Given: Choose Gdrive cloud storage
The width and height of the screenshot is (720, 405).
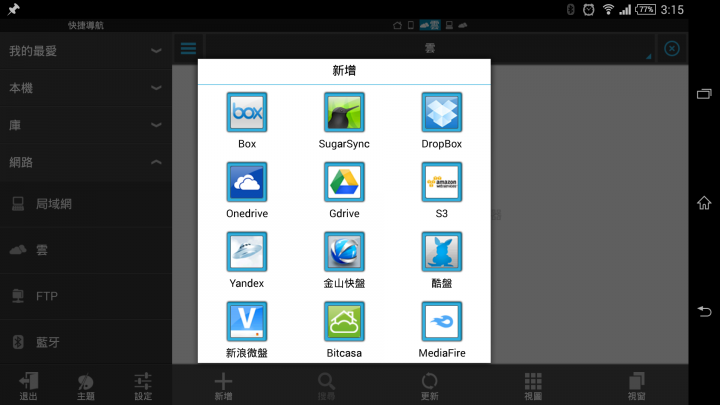Looking at the screenshot, I should pyautogui.click(x=344, y=182).
